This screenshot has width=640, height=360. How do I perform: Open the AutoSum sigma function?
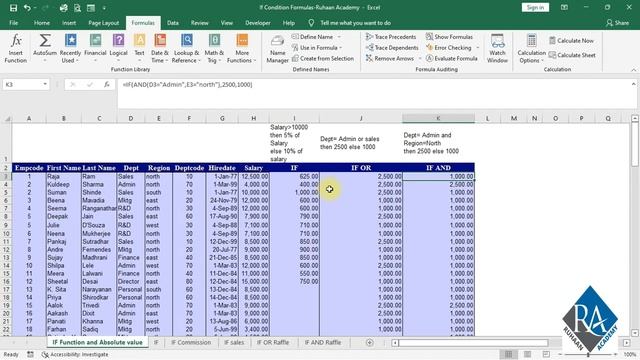pos(44,49)
